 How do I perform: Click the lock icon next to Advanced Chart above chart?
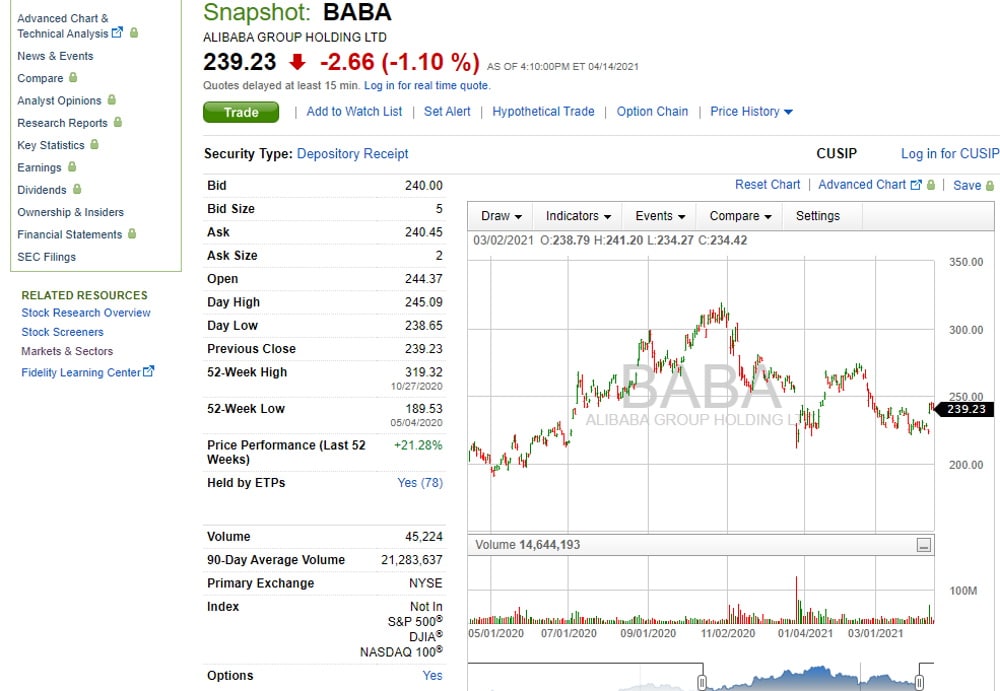coord(931,185)
